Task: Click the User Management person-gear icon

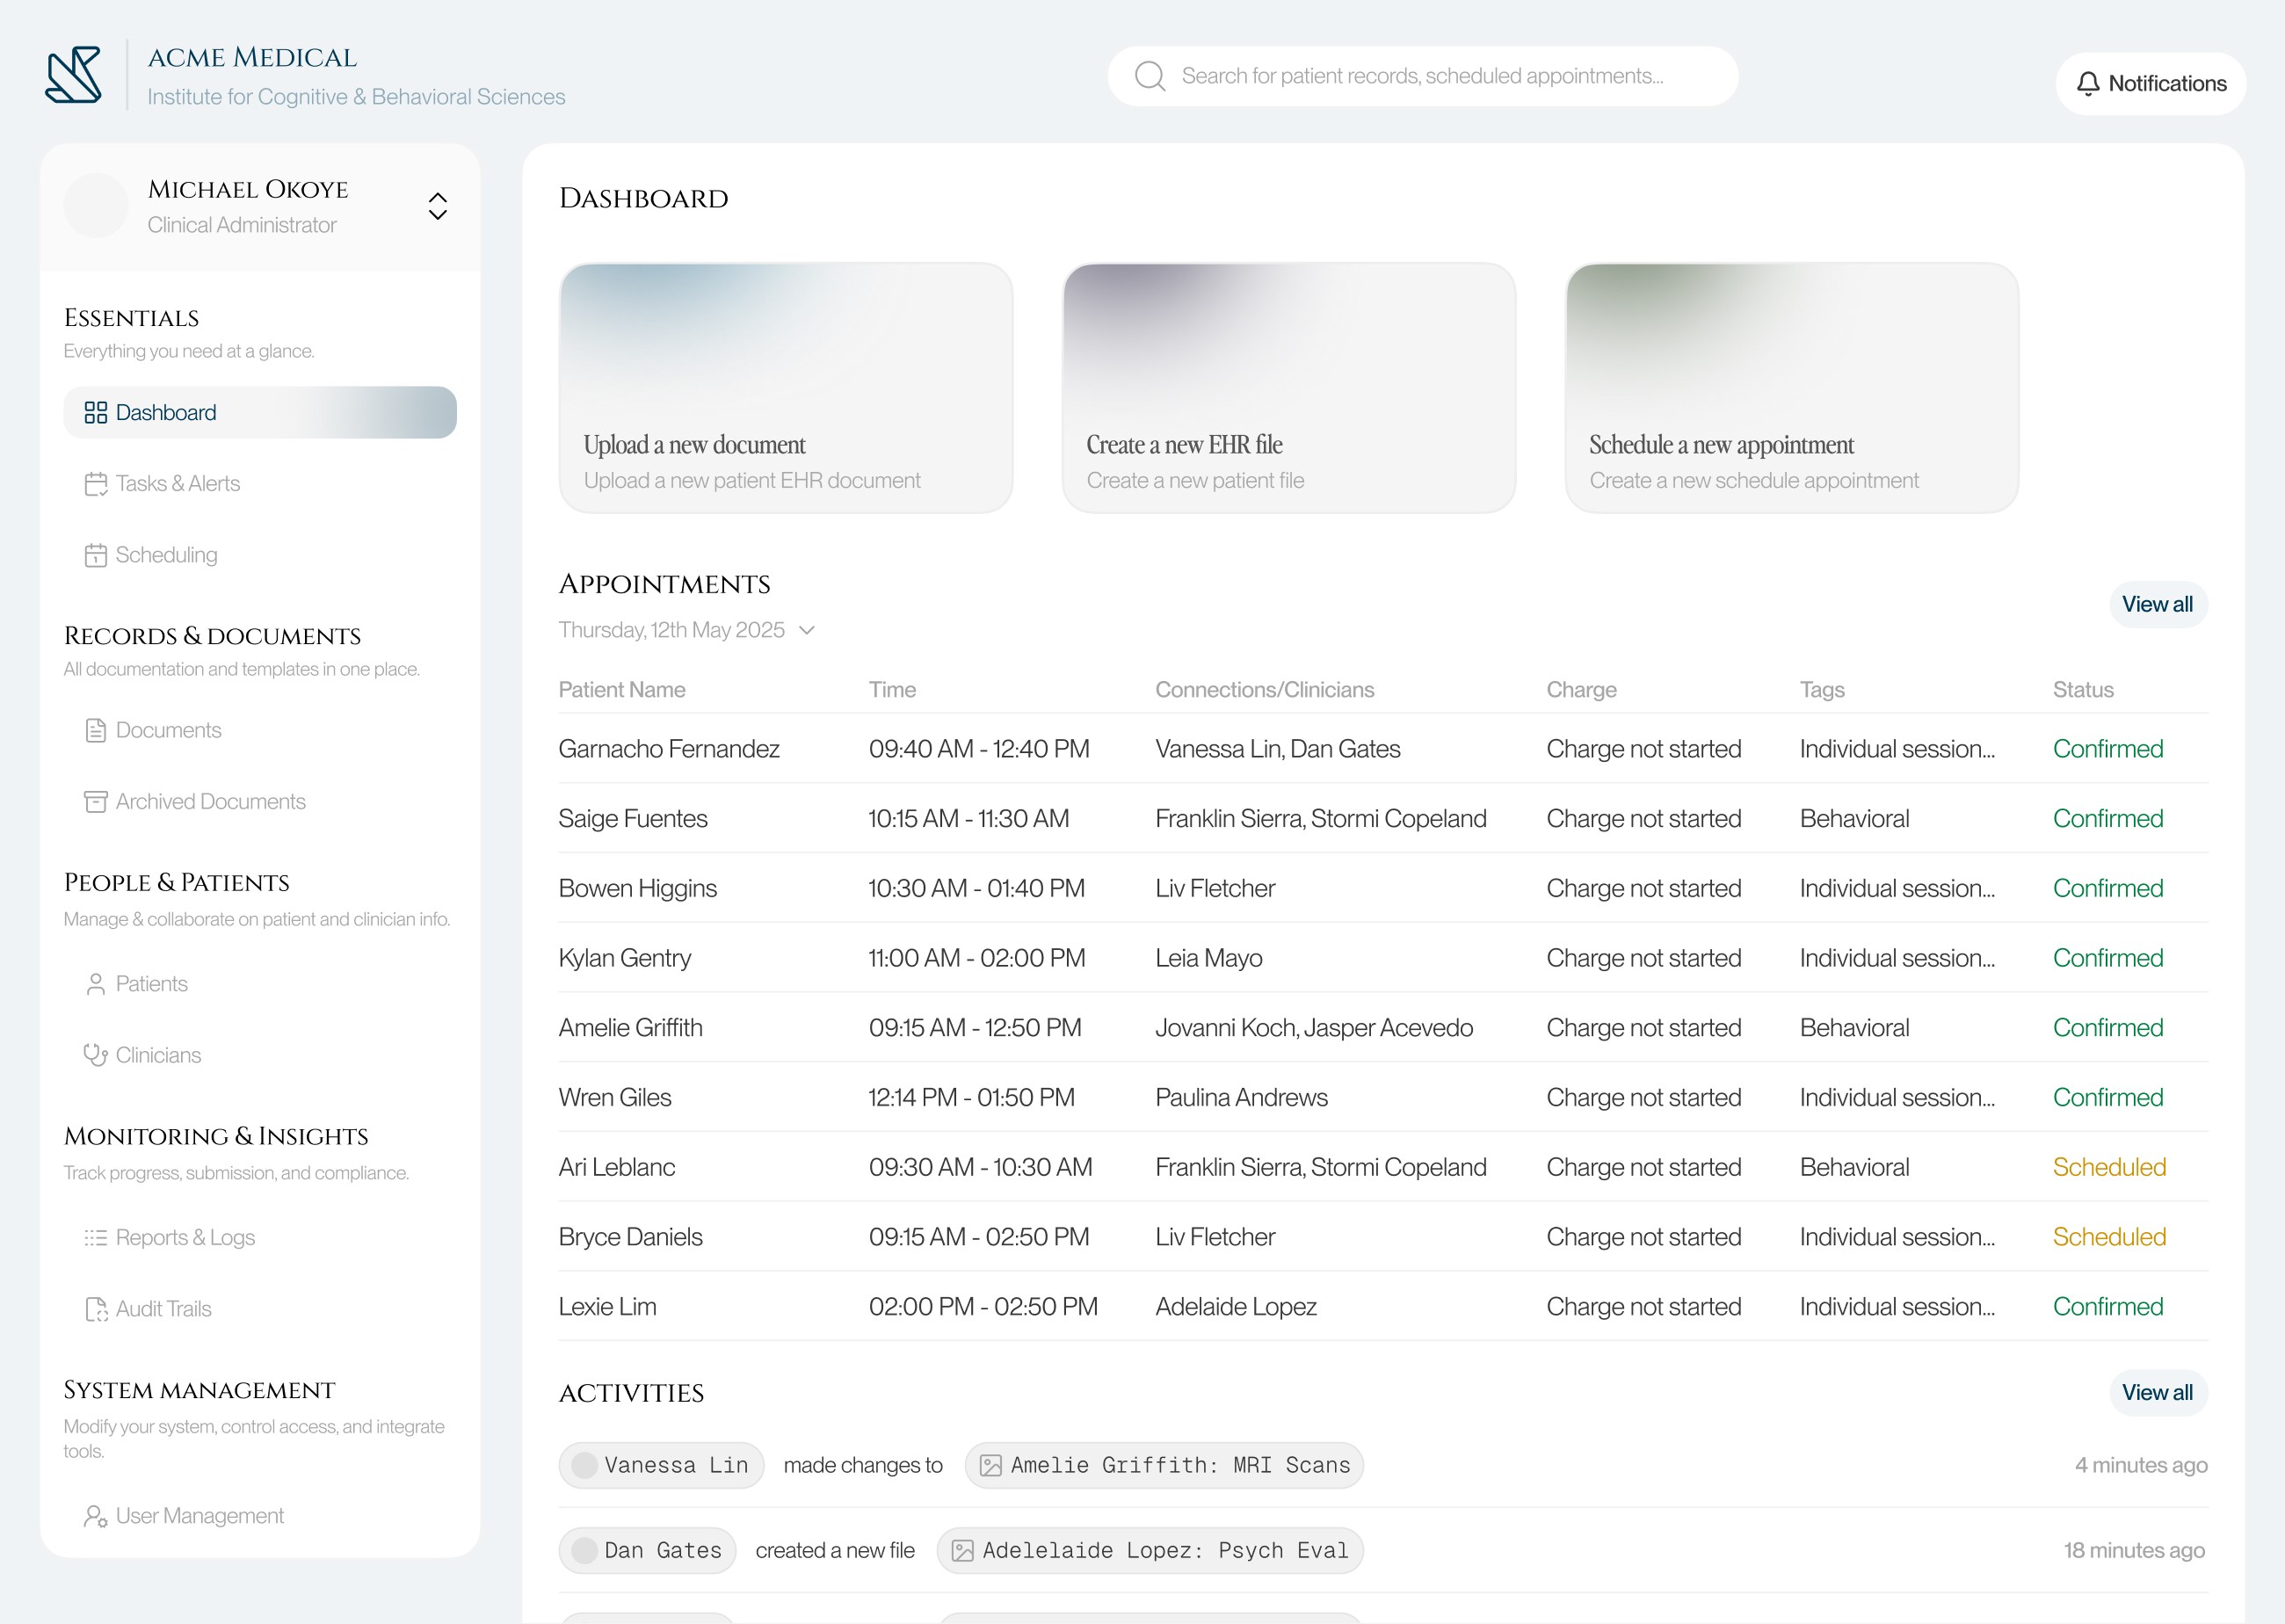Action: click(95, 1516)
